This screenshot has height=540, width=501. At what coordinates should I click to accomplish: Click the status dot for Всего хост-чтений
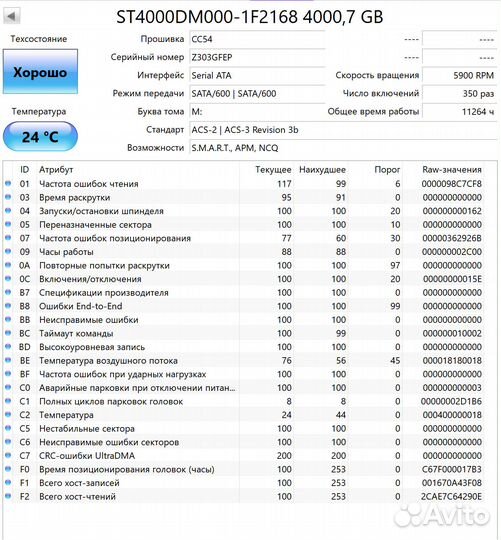click(x=8, y=496)
